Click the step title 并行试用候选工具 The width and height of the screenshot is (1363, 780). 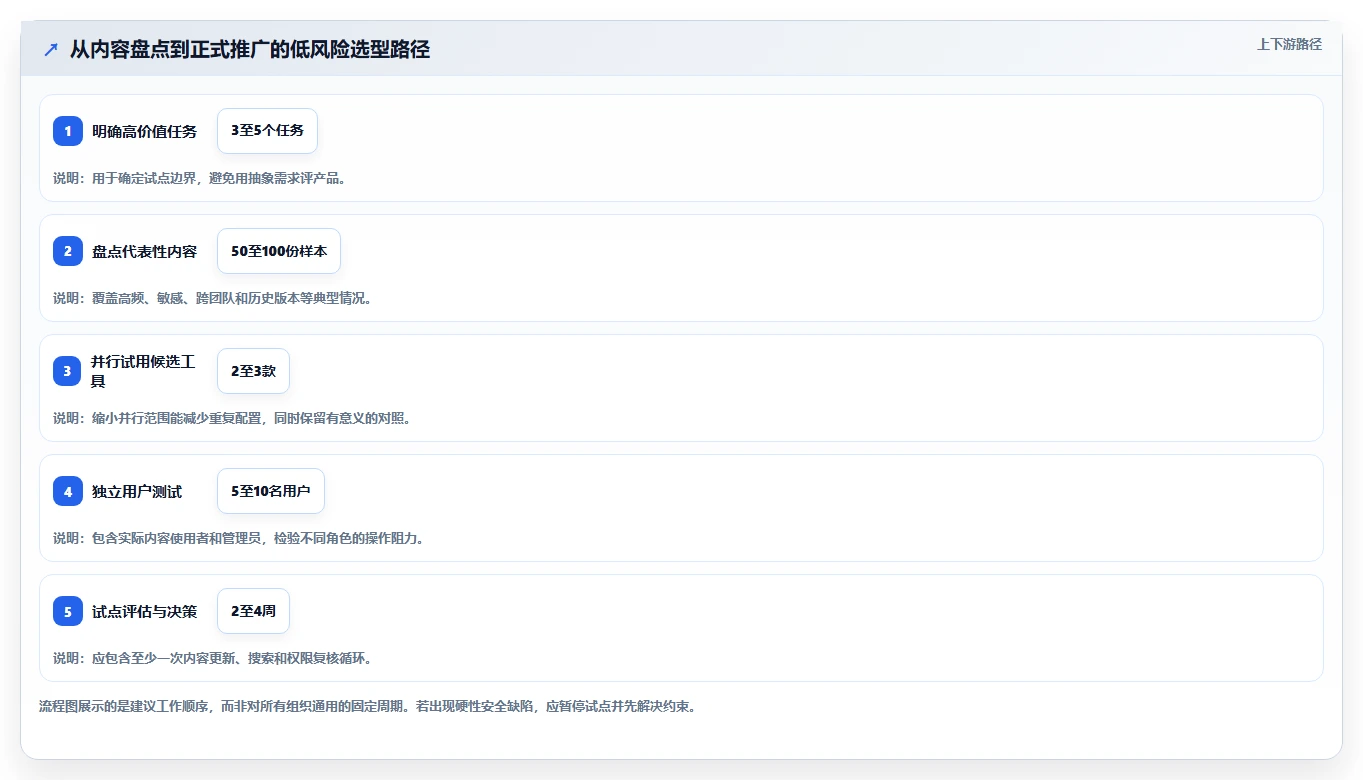click(x=145, y=371)
